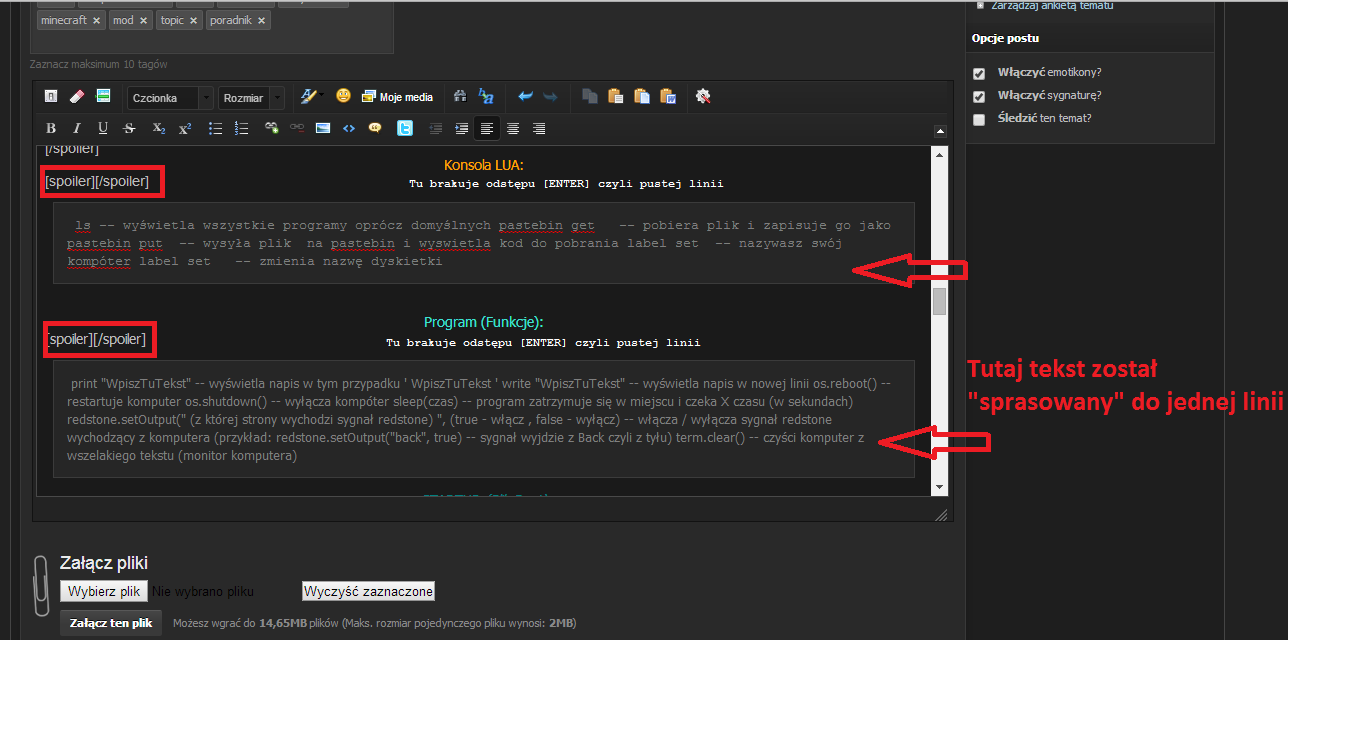Open the text color picker
This screenshot has height=732, width=1366.
click(x=311, y=97)
